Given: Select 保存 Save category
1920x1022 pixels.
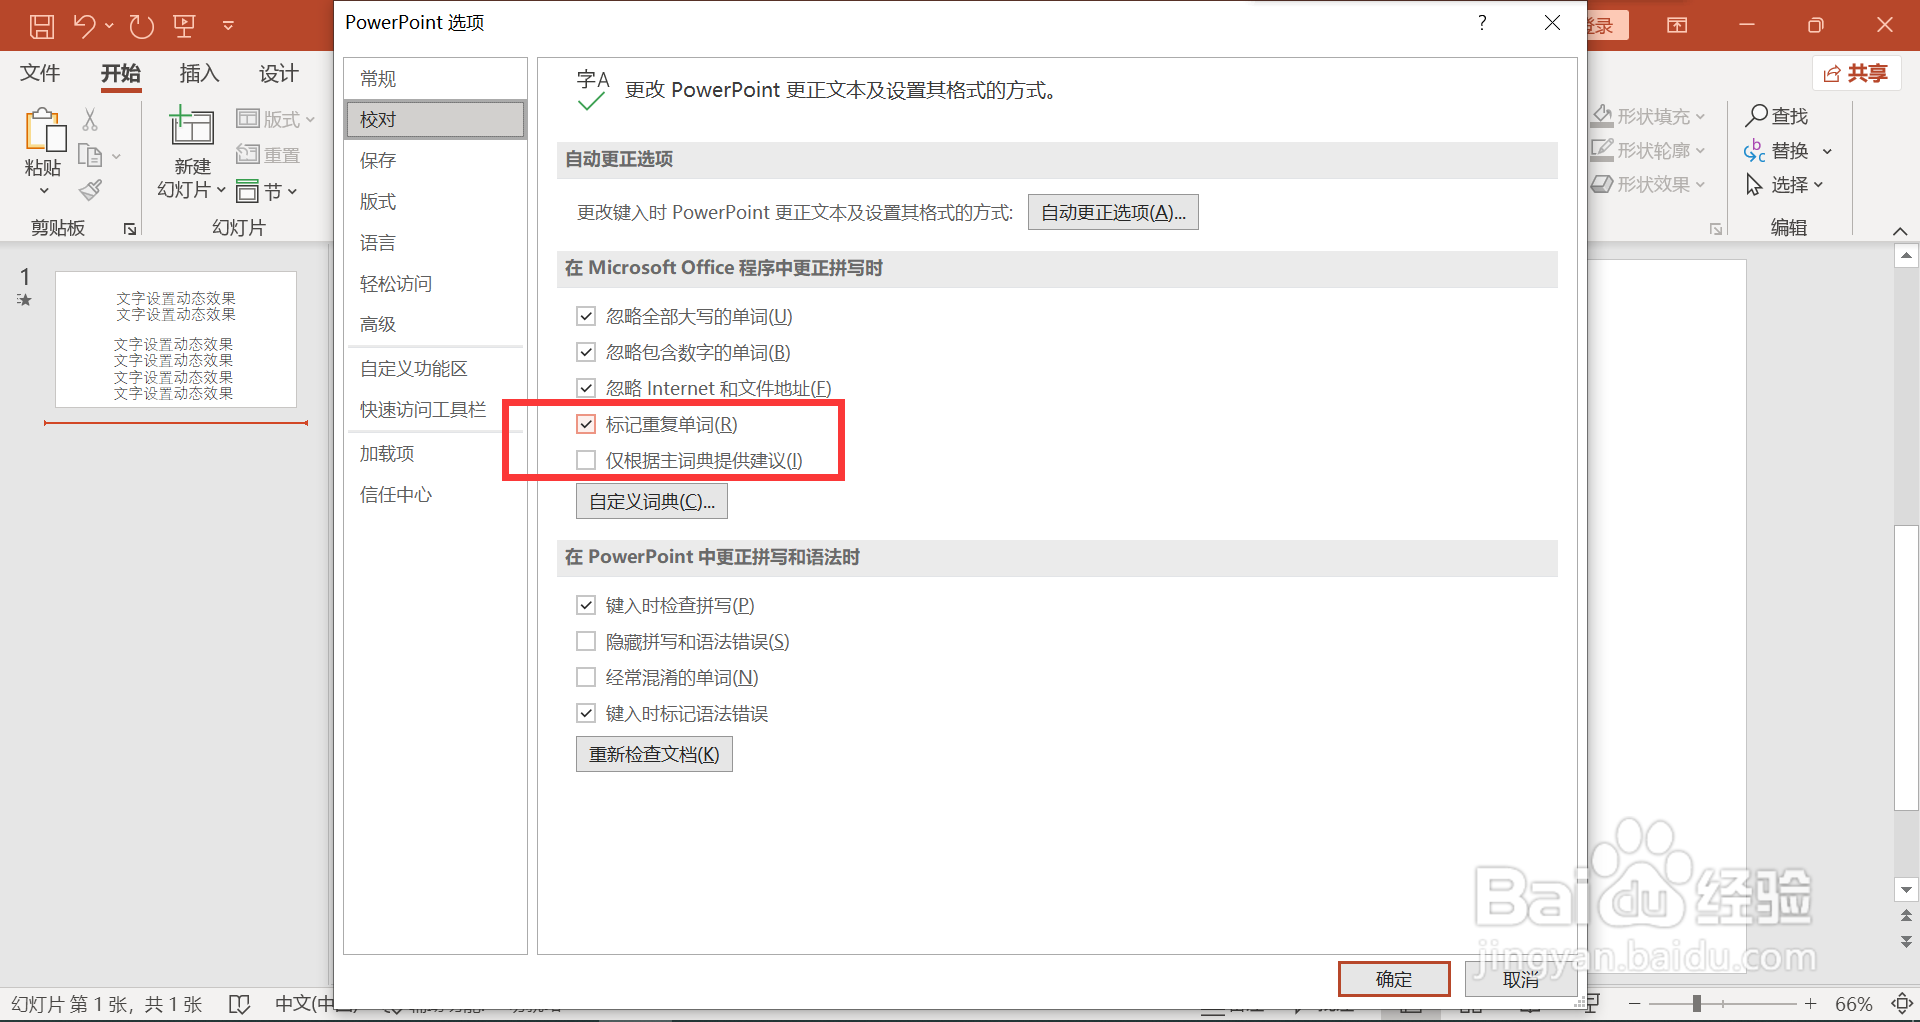Looking at the screenshot, I should click(435, 160).
